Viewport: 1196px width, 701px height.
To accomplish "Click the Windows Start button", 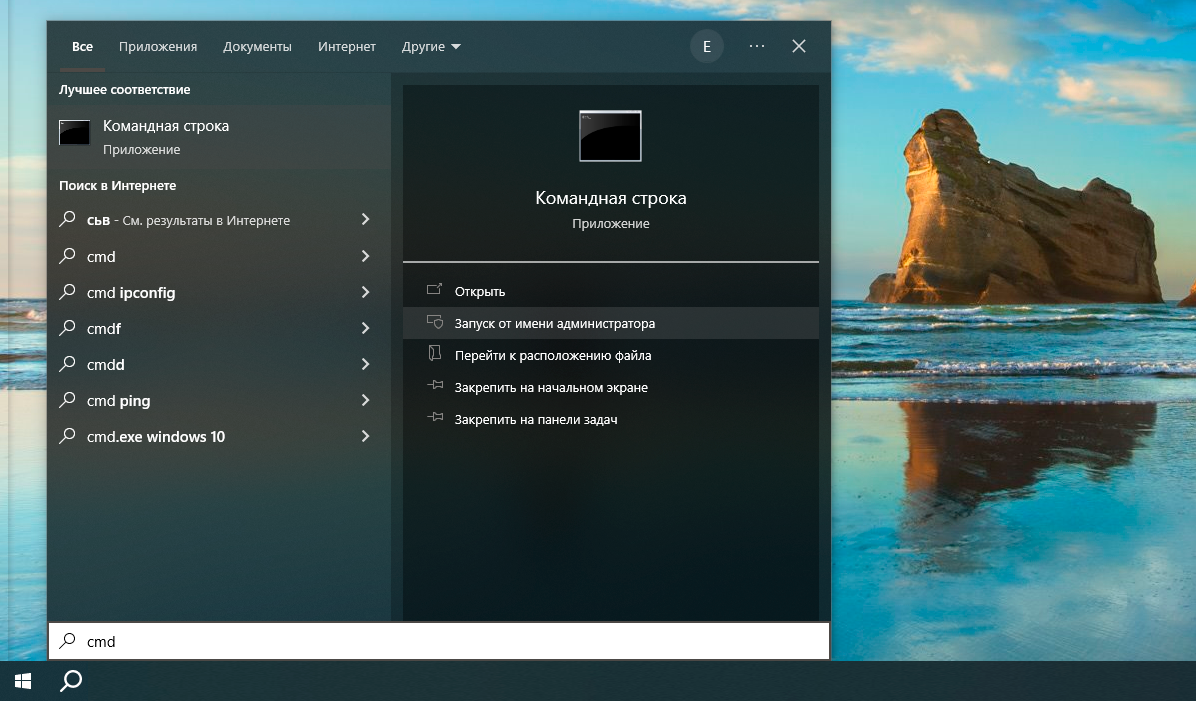I will (x=23, y=681).
